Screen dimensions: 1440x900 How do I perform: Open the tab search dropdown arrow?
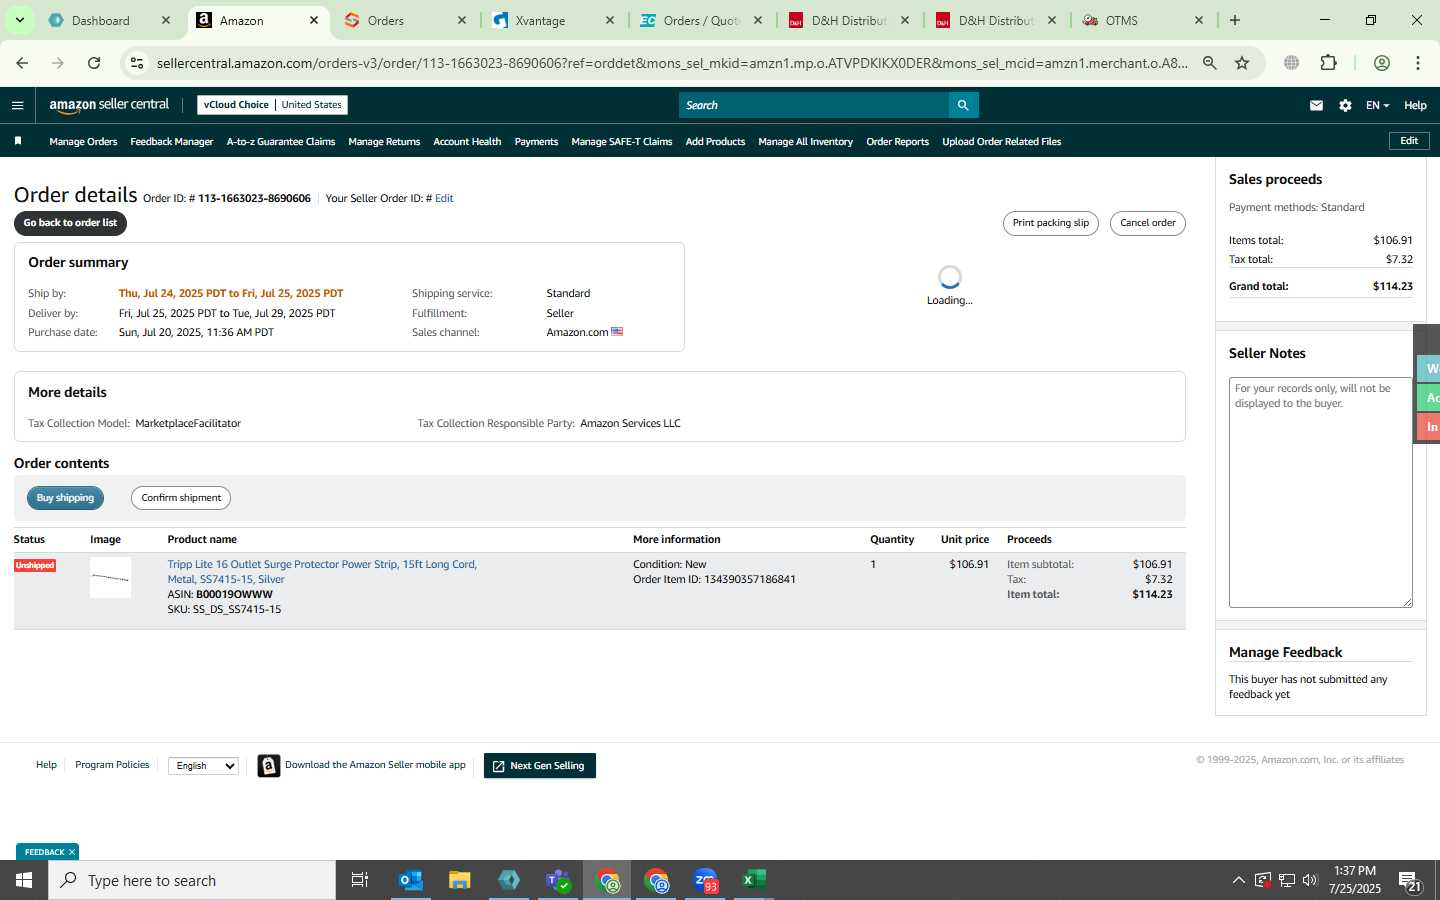click(19, 20)
